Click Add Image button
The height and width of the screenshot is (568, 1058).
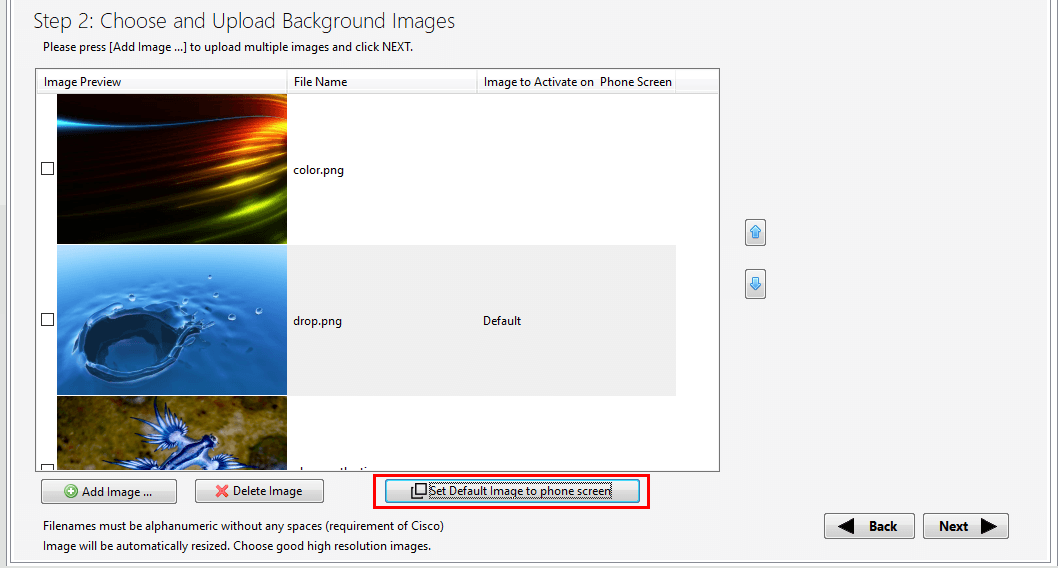(109, 491)
